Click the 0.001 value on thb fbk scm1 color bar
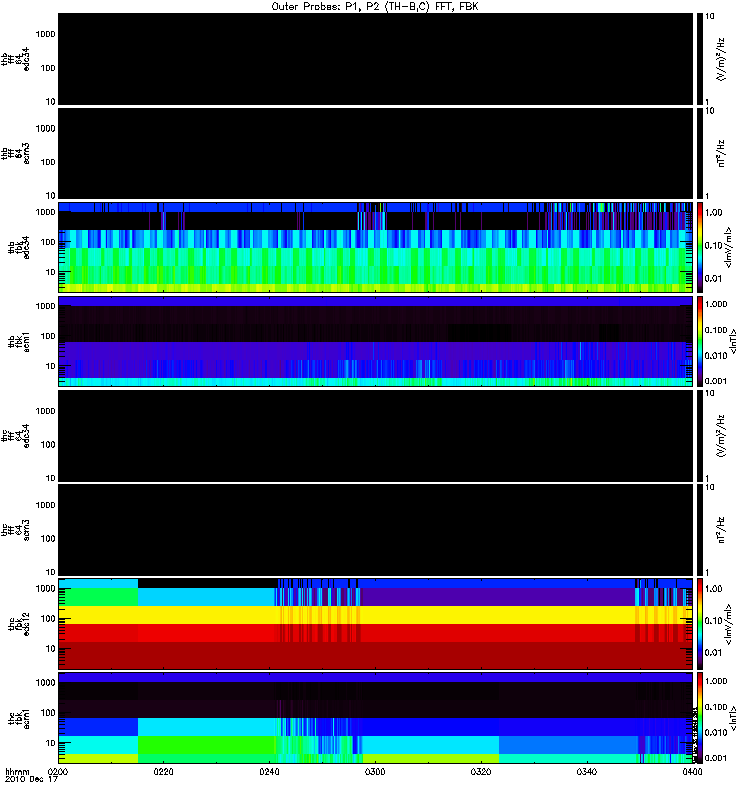 point(716,381)
